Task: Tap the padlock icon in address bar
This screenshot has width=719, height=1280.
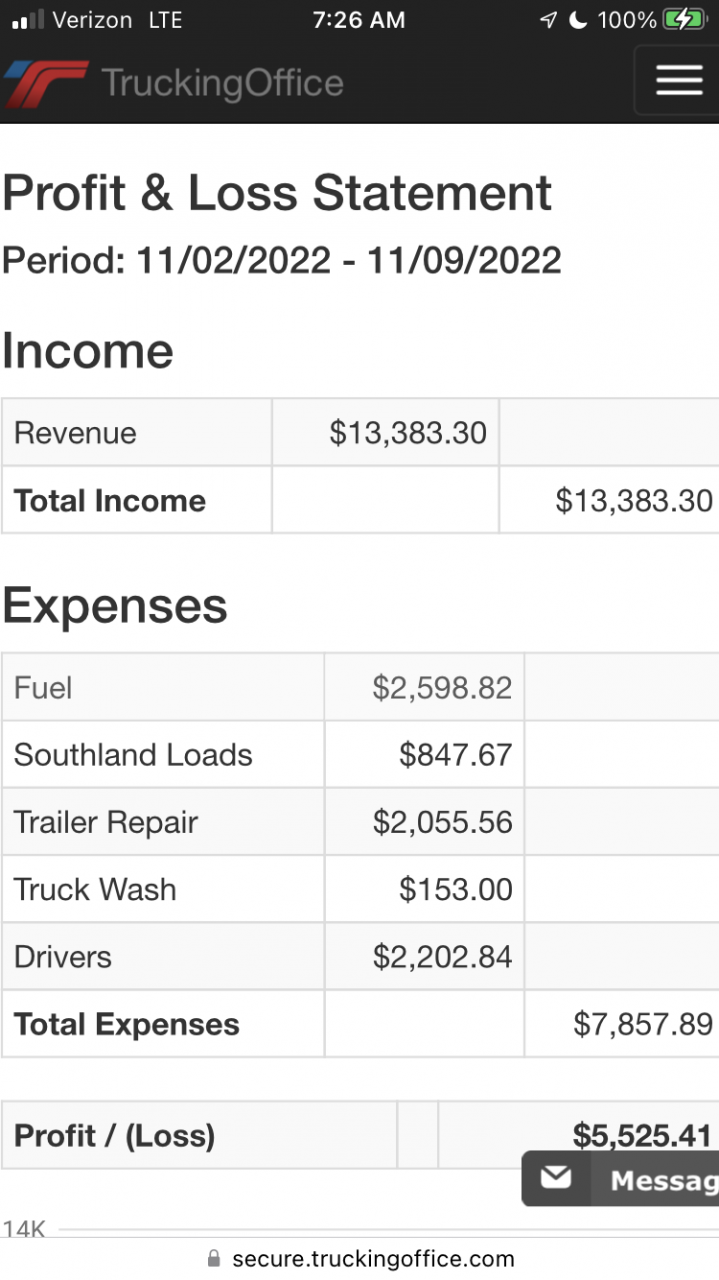Action: pos(212,1258)
